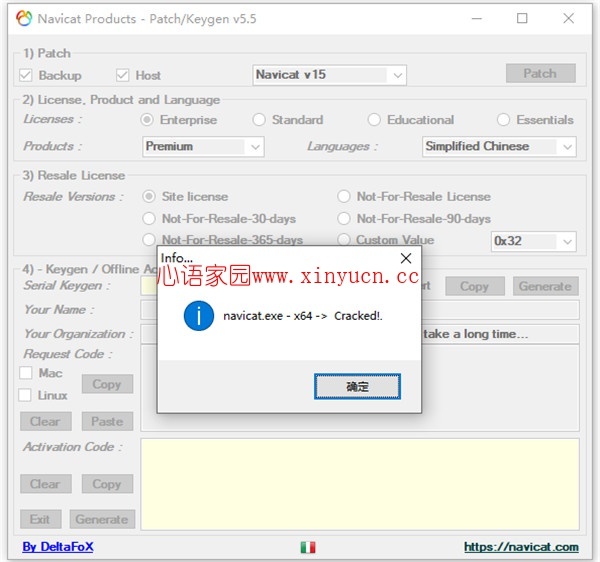
Task: Select Standard license radio button
Action: (259, 120)
